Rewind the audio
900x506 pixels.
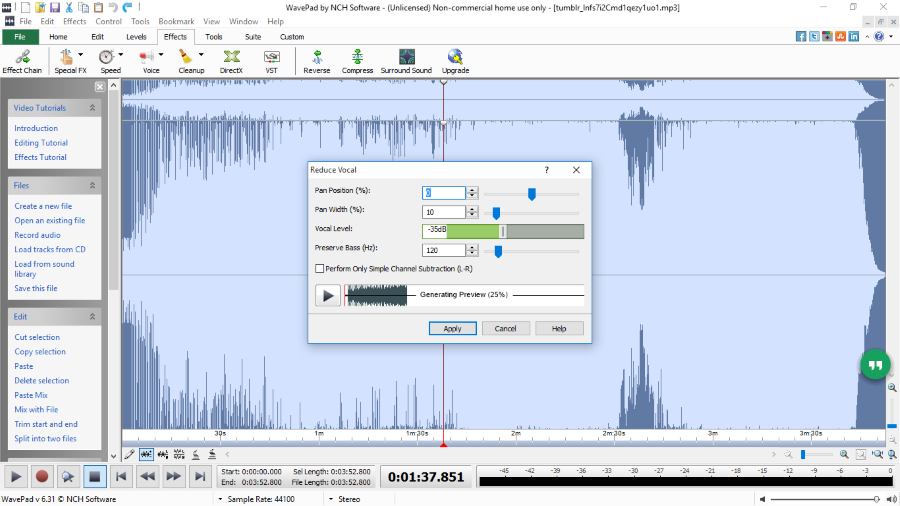tap(147, 476)
